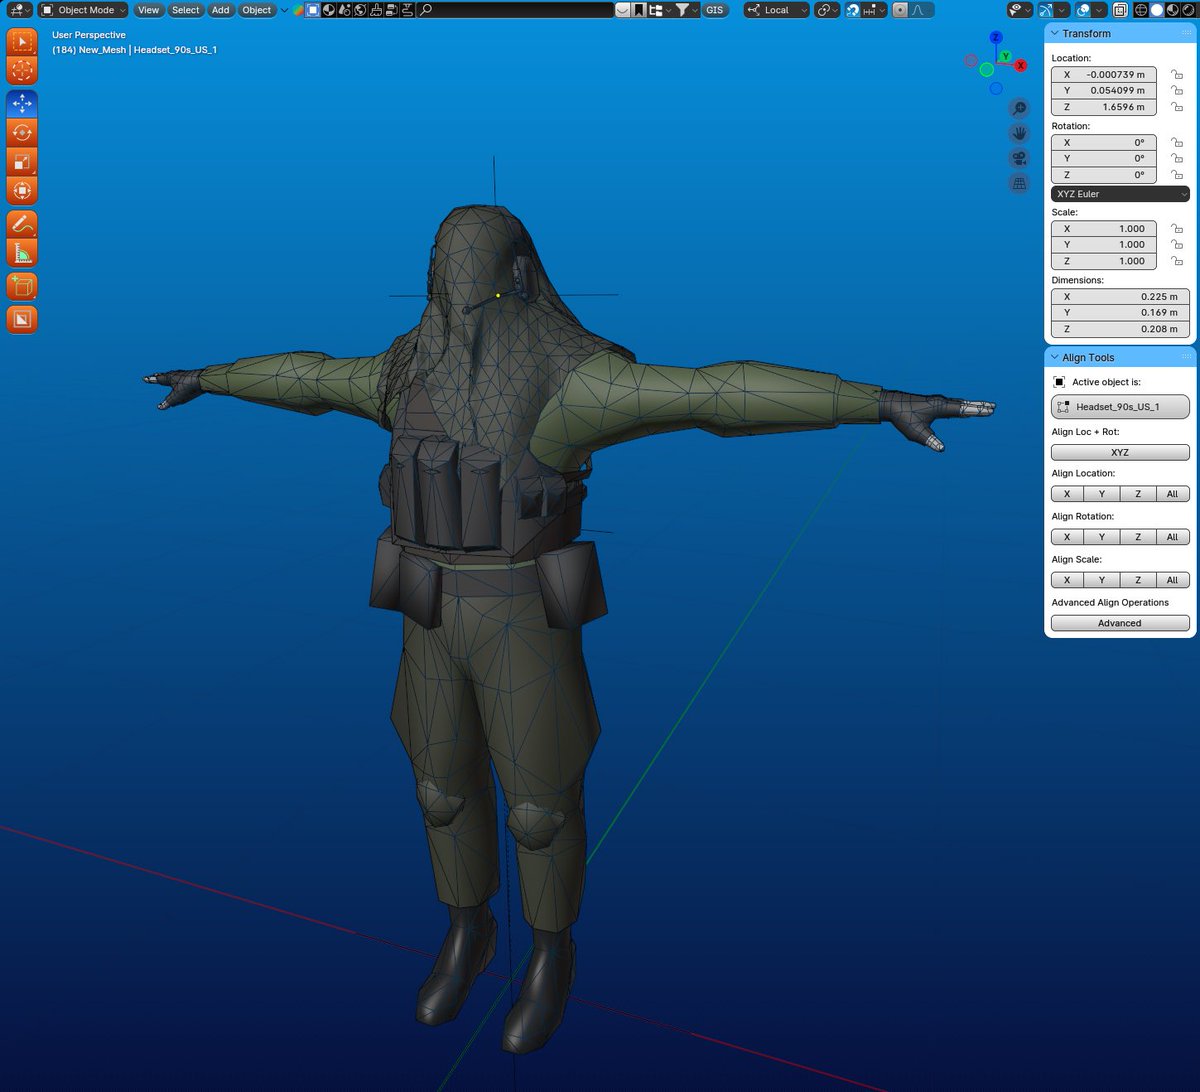
Task: Select the Select Box tool
Action: [x=22, y=42]
